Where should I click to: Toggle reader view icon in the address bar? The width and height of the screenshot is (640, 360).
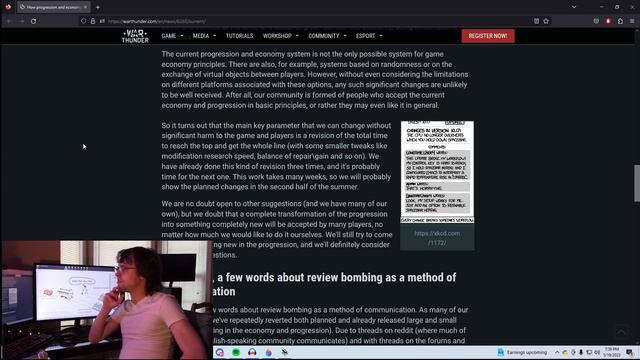point(536,21)
